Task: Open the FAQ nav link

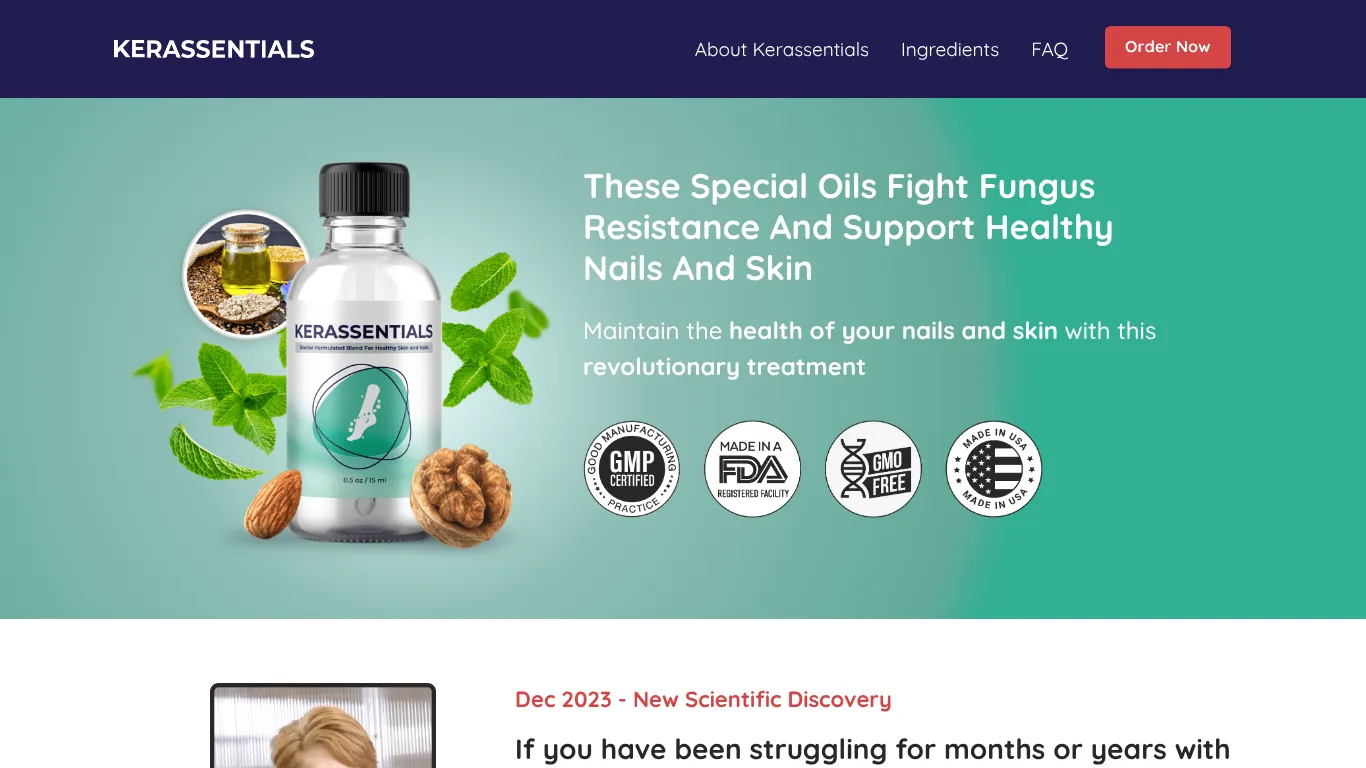Action: 1050,49
